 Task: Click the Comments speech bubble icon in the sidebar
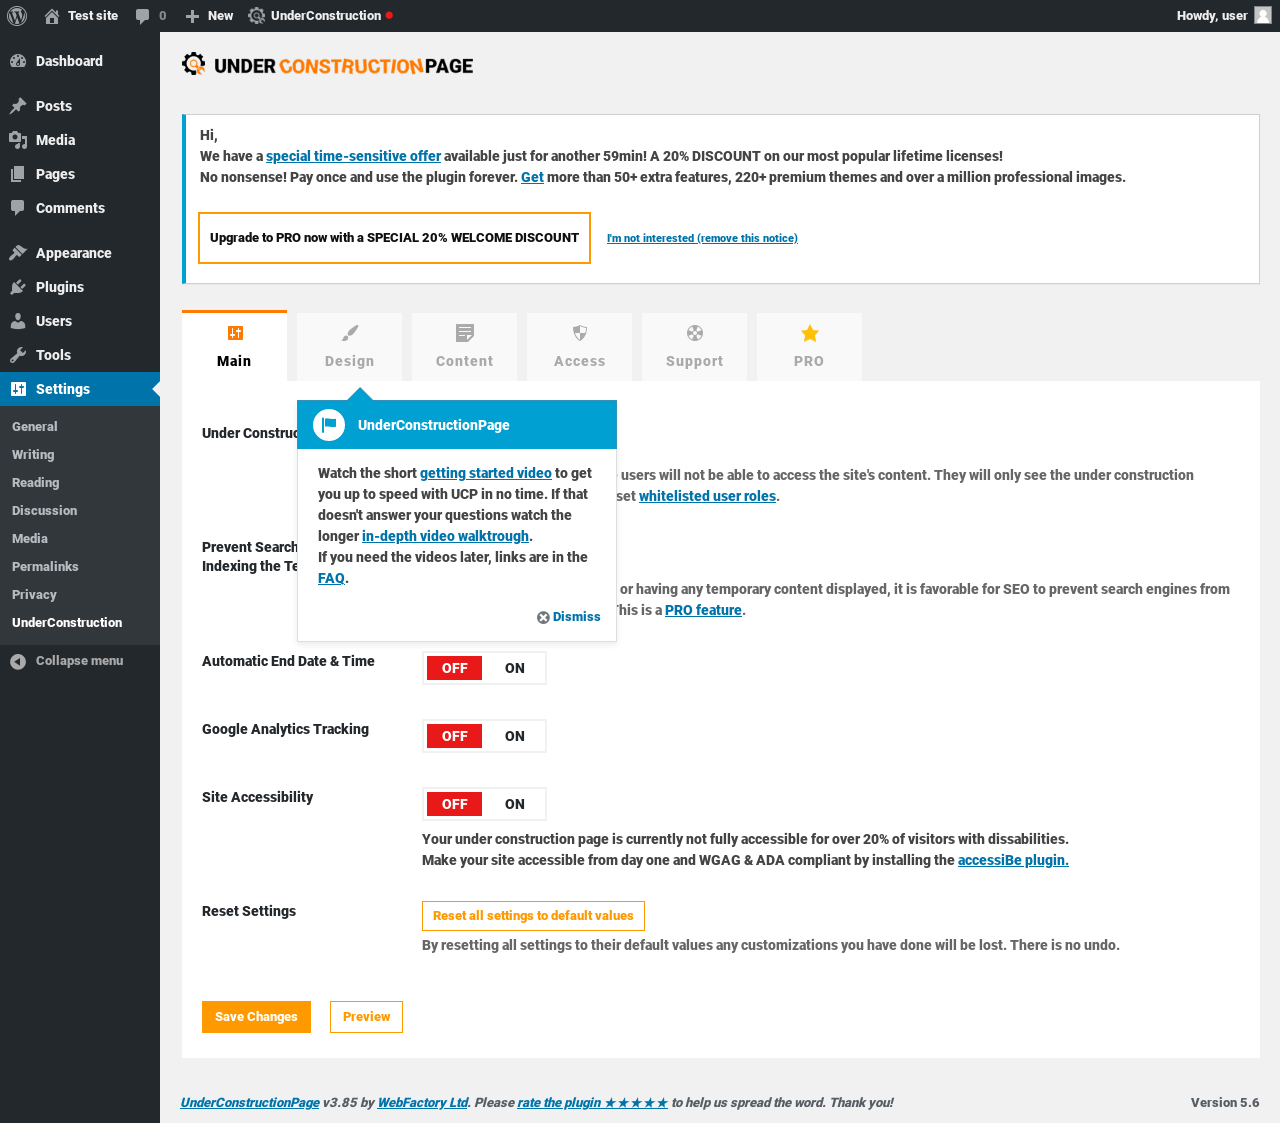coord(18,208)
